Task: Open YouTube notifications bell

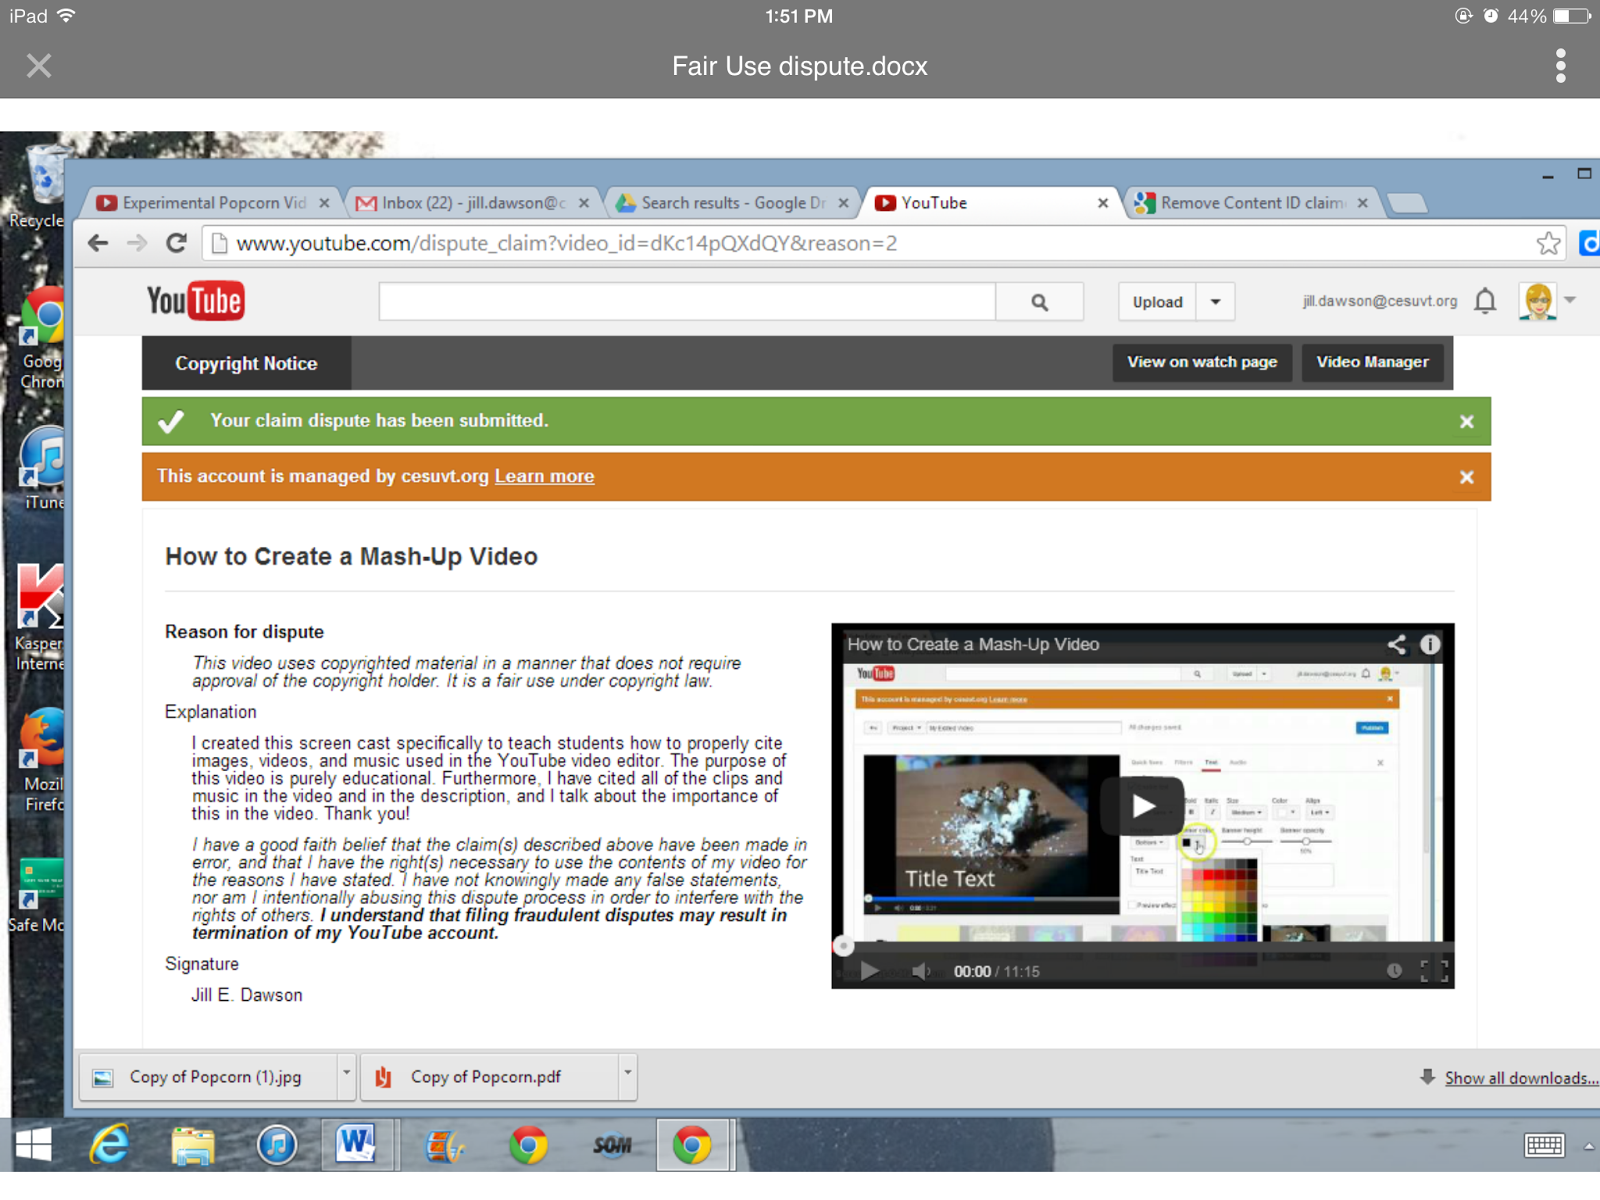Action: tap(1486, 301)
